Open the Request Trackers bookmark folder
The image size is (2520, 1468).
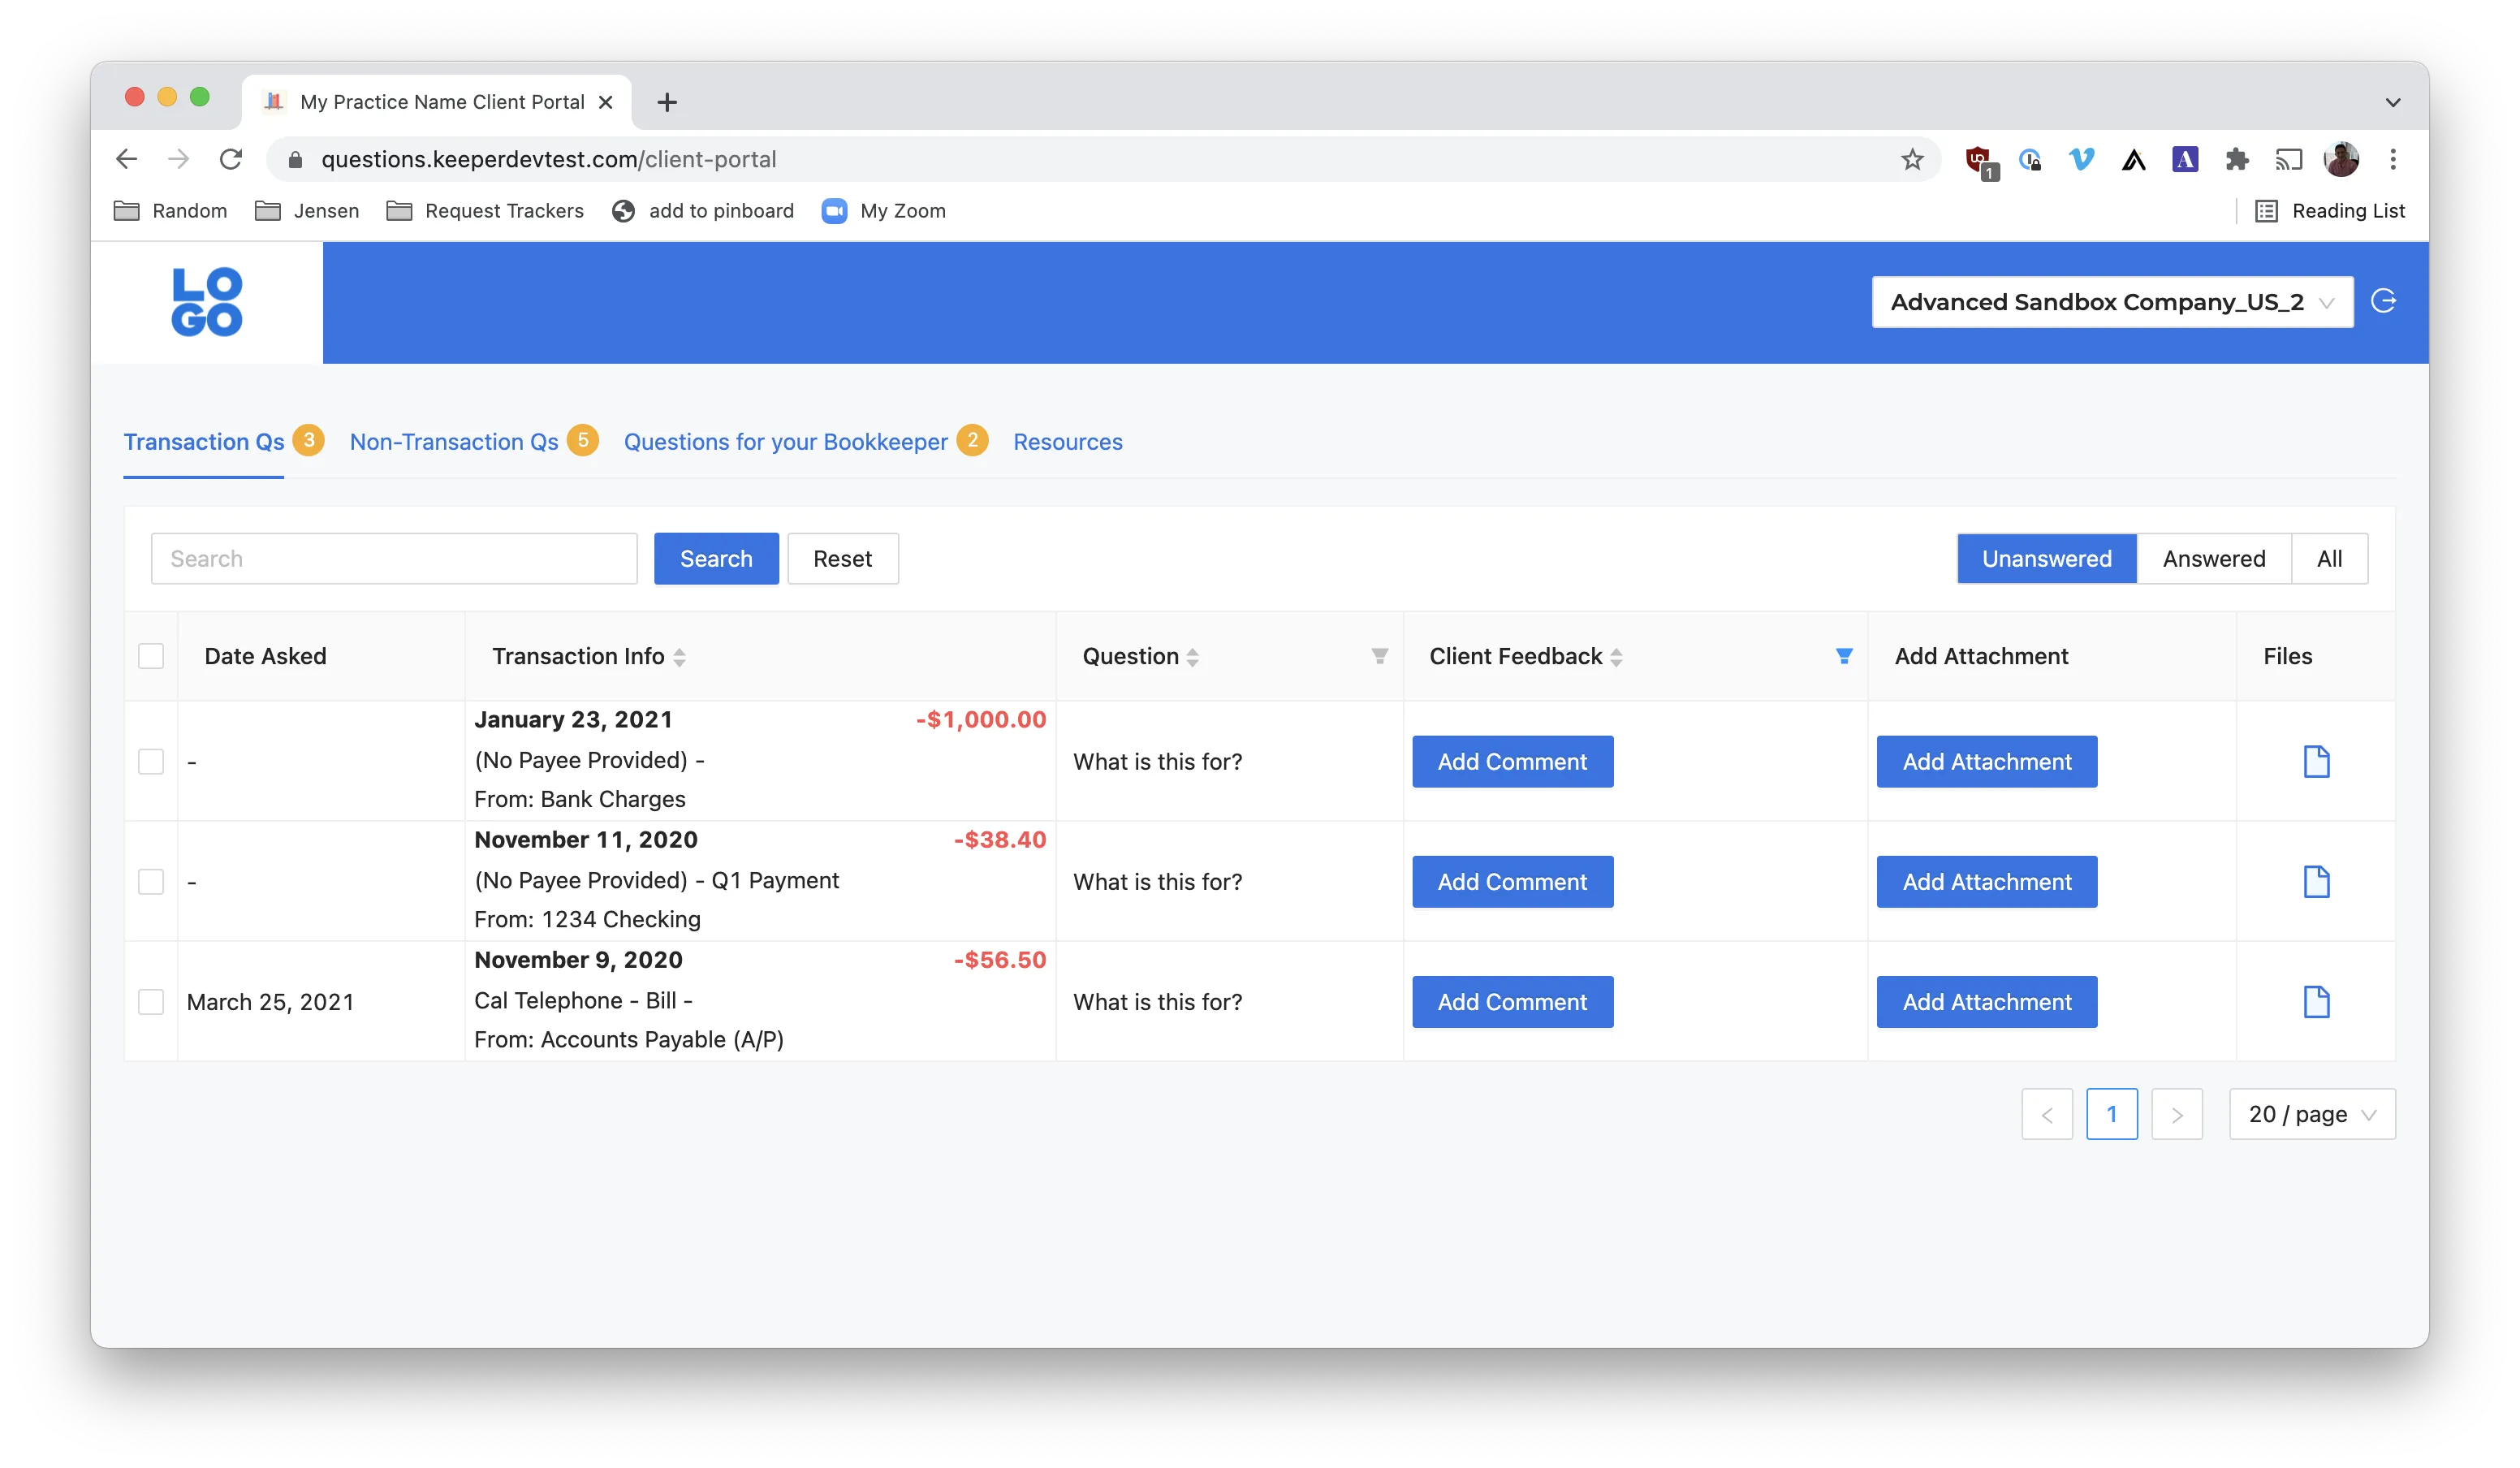click(485, 211)
